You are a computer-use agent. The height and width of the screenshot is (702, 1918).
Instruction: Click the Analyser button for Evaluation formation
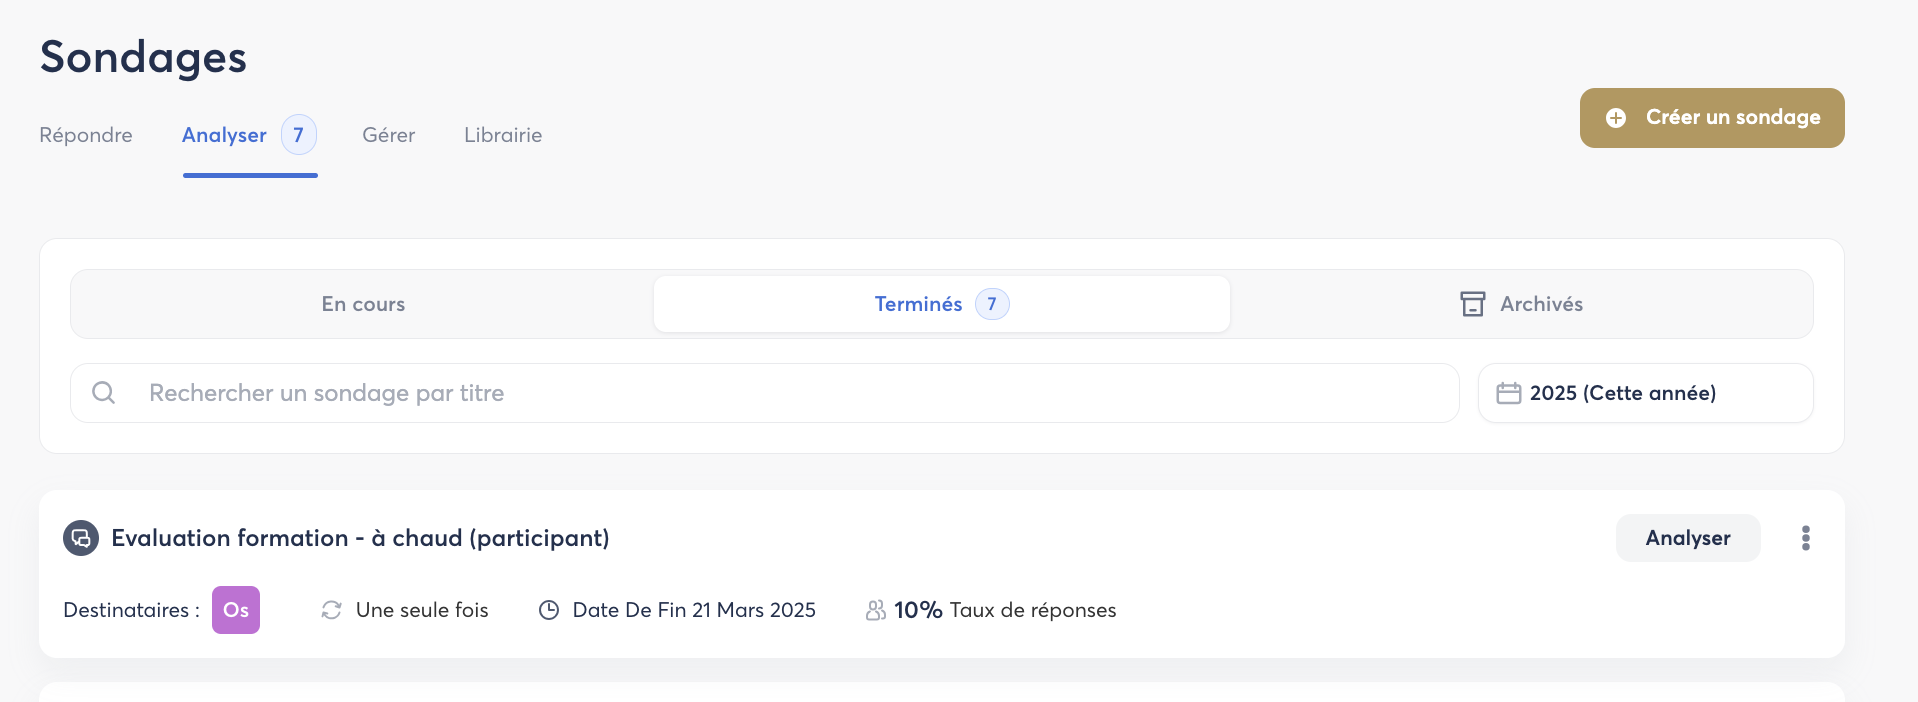[x=1687, y=538]
